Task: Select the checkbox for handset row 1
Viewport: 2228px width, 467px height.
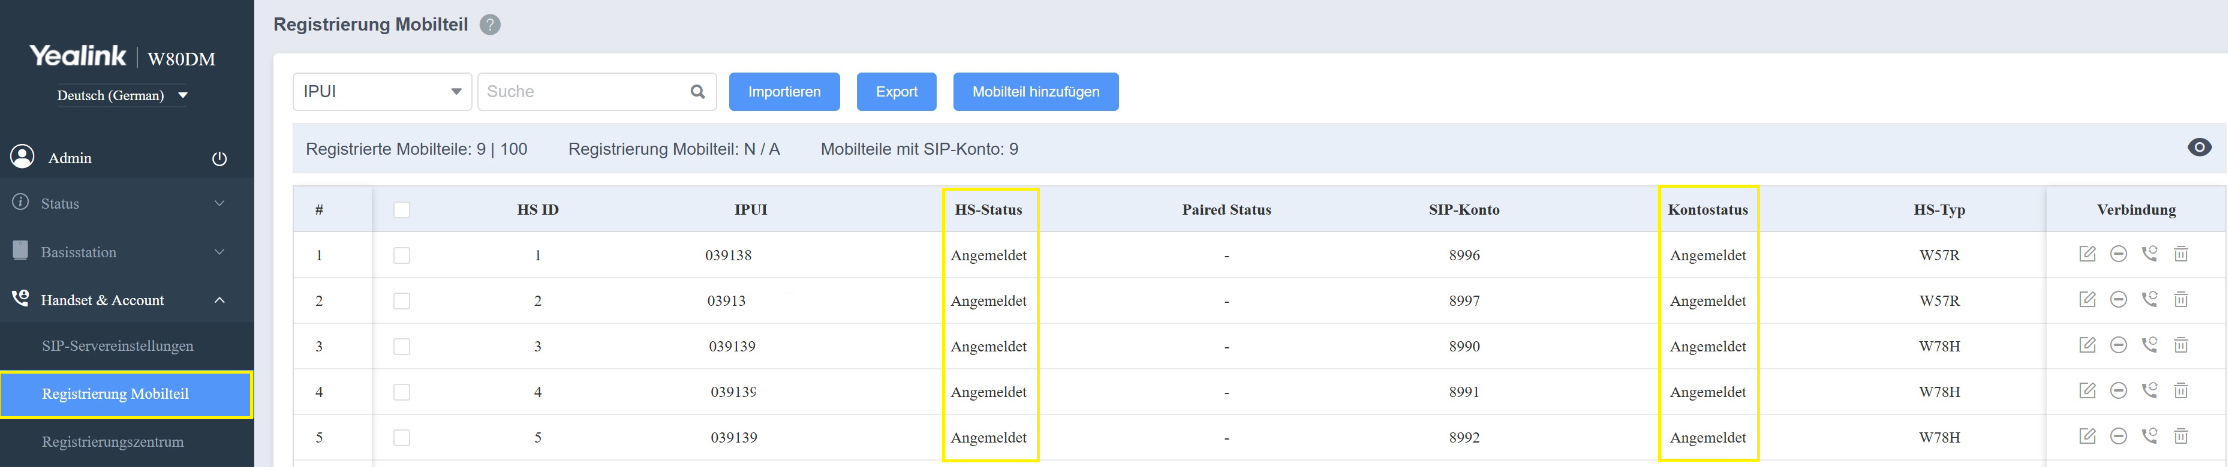Action: coord(402,256)
